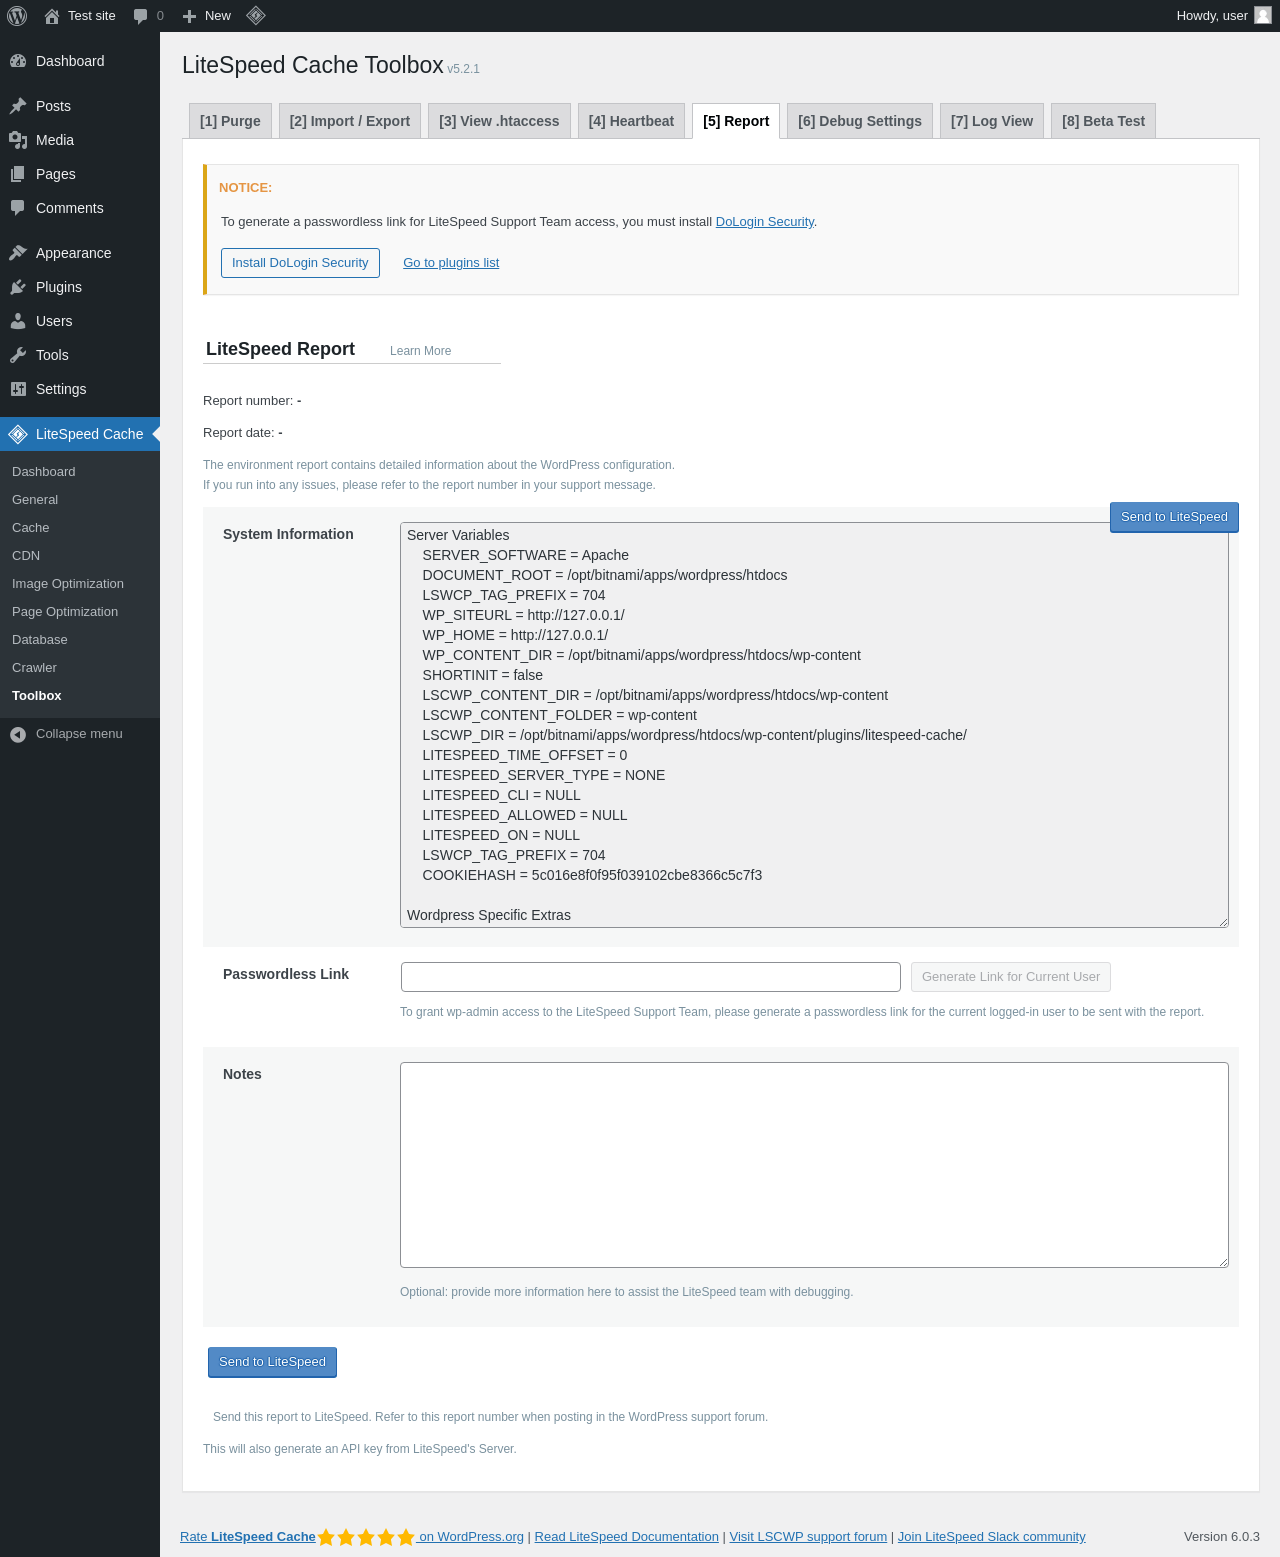Go to Image Optimization submenu

68,584
